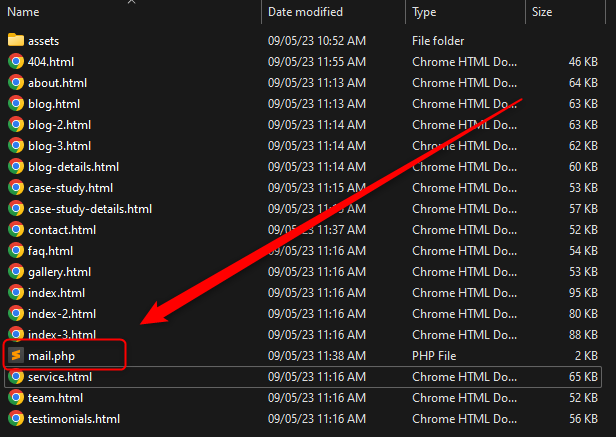Click the Chrome icon beside faq.html
The height and width of the screenshot is (437, 616).
pyautogui.click(x=16, y=250)
